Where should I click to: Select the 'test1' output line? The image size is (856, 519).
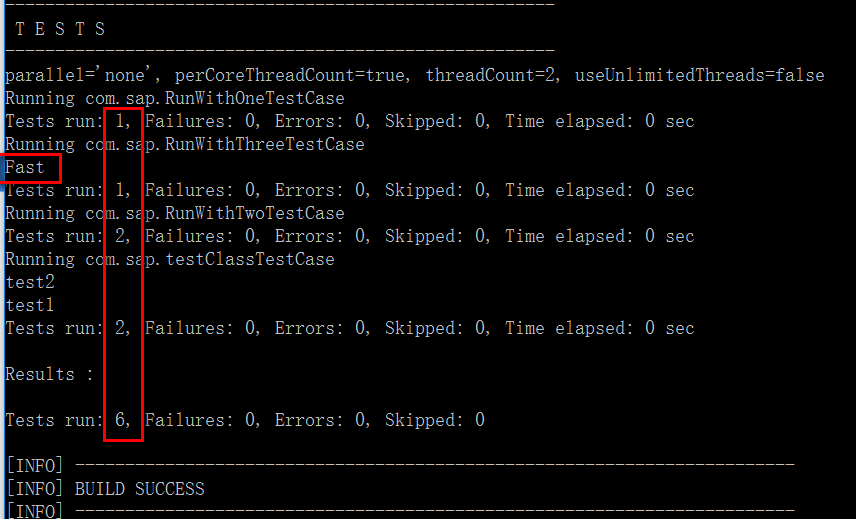tap(30, 305)
